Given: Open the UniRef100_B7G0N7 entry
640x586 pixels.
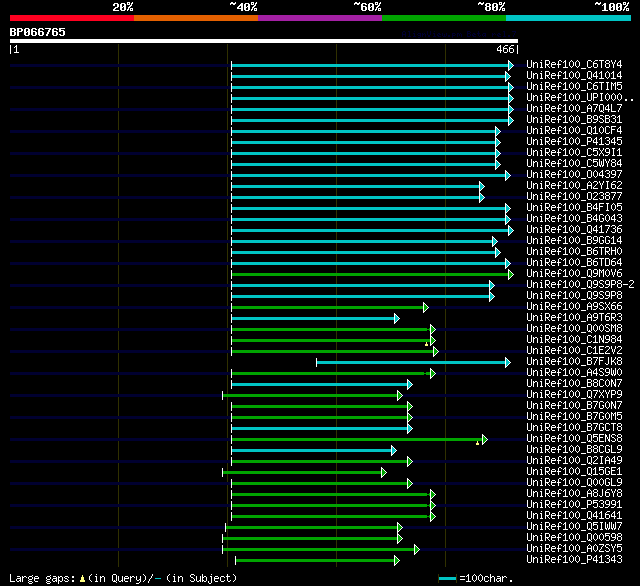Looking at the screenshot, I should [574, 406].
